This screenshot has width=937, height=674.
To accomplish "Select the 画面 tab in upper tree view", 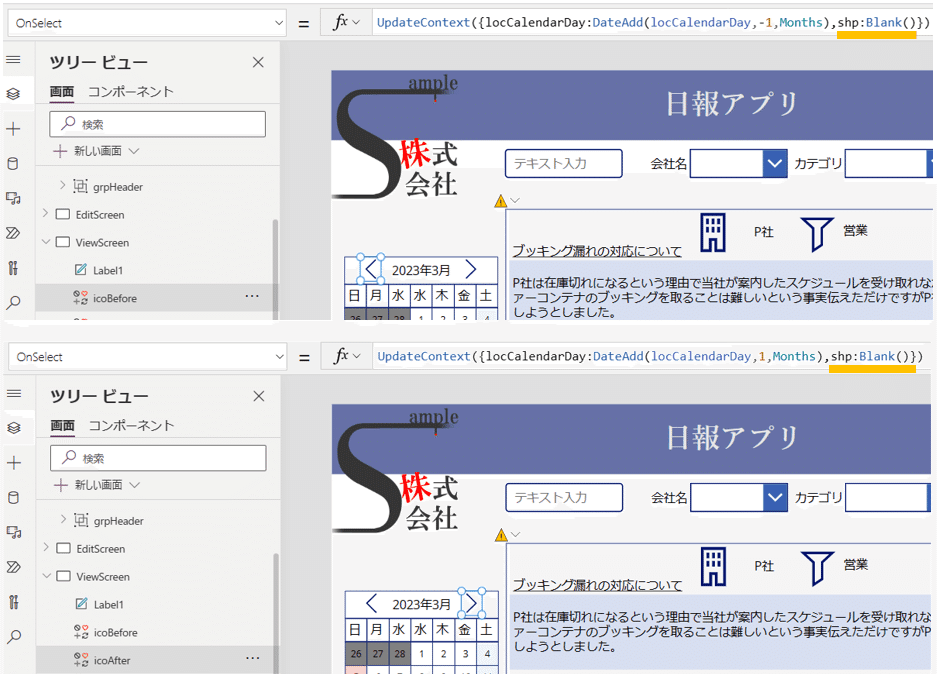I will (62, 92).
